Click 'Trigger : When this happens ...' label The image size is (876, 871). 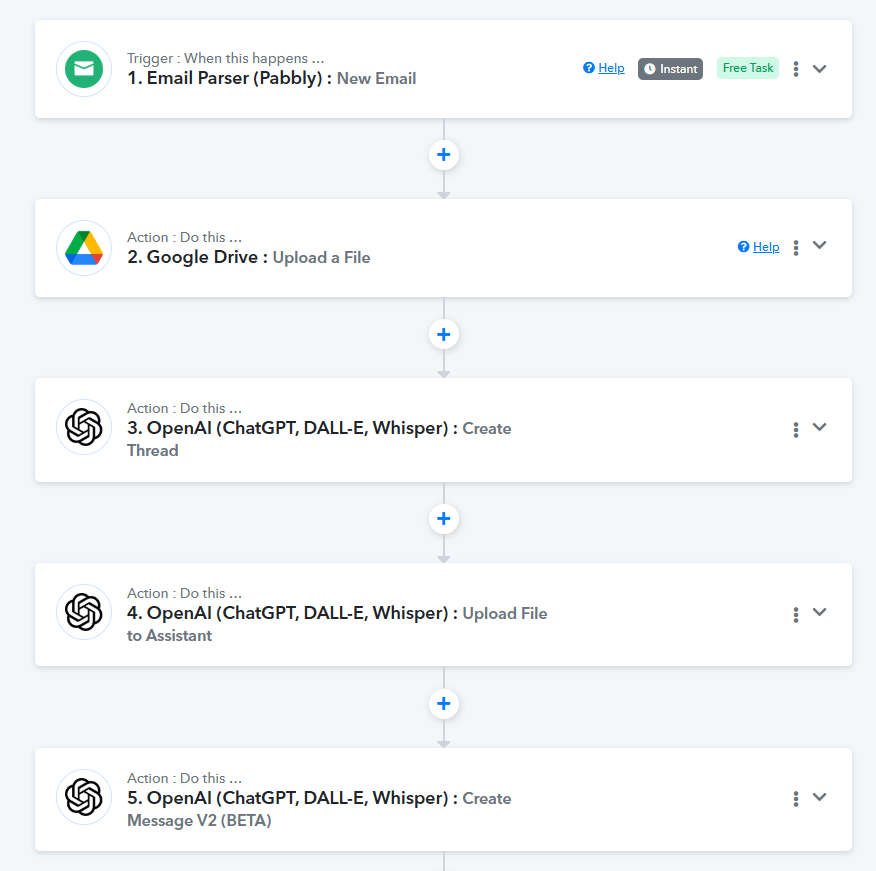point(226,58)
